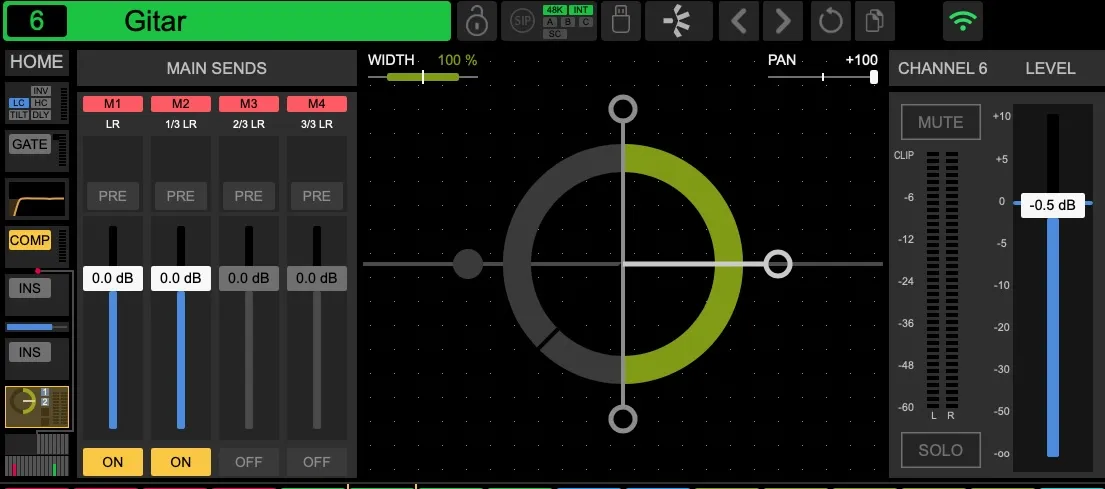Open the USB drive recorder icon

[x=621, y=21]
